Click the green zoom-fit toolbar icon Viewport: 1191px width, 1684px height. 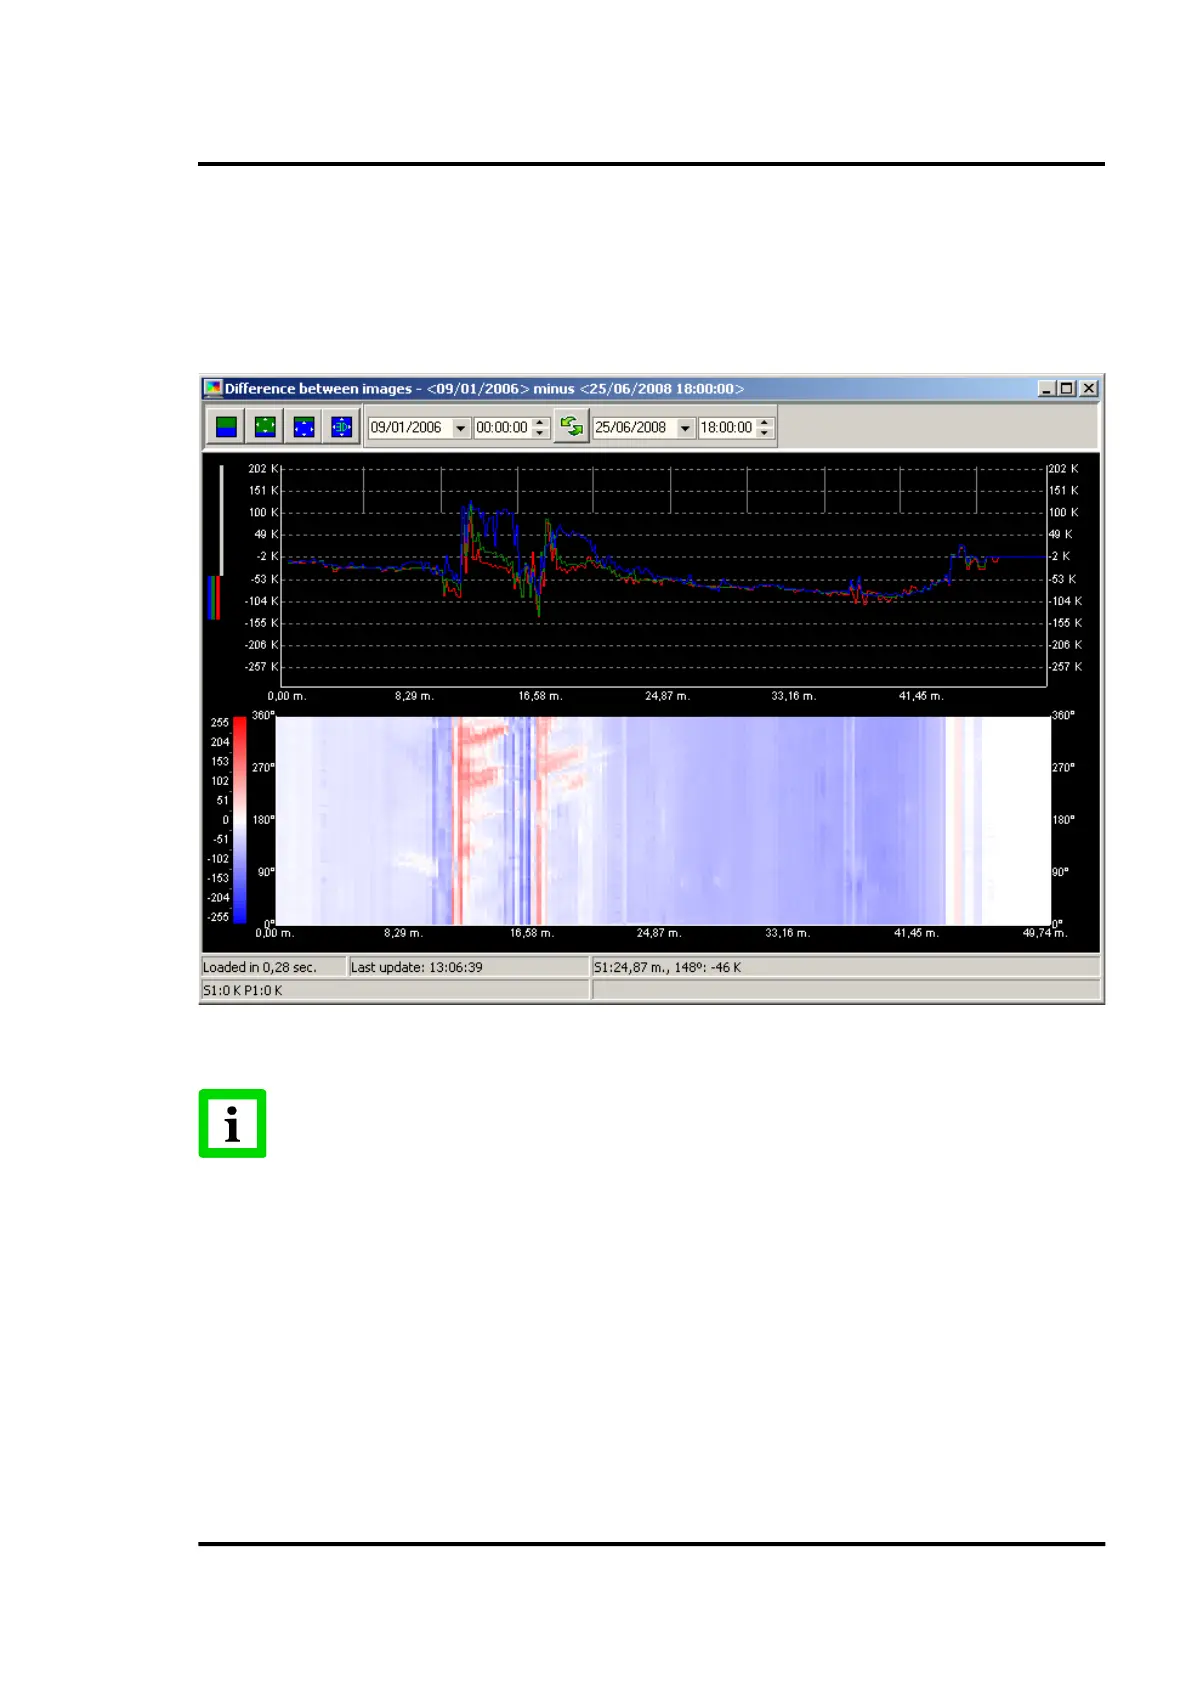(265, 427)
